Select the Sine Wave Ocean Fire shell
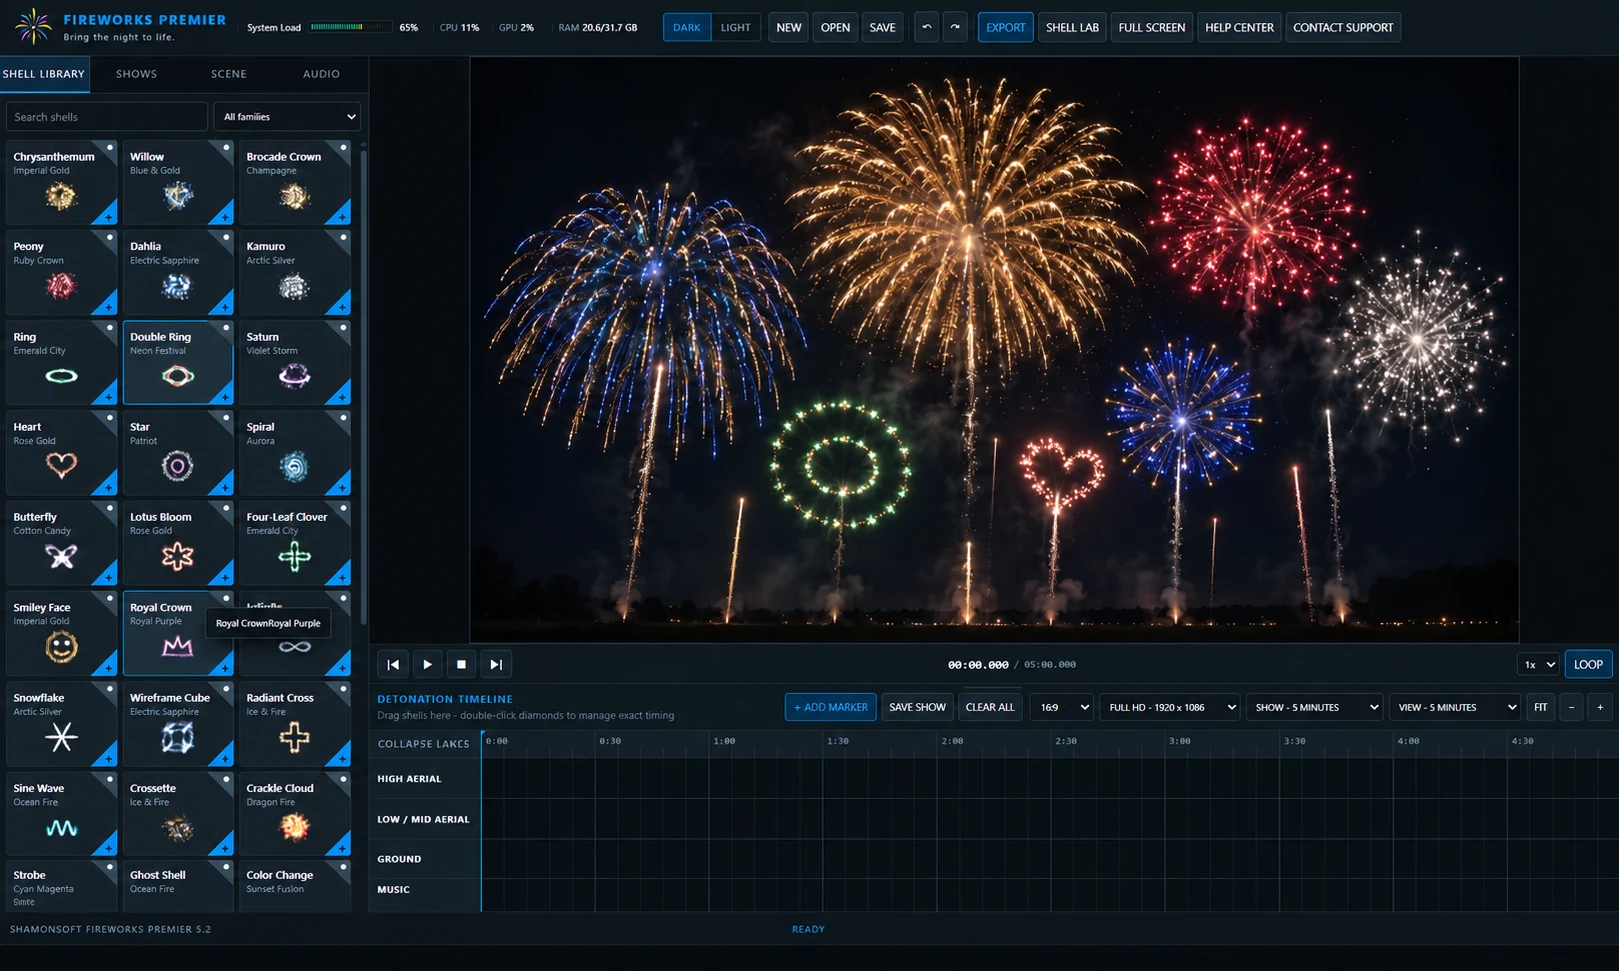 [x=61, y=814]
